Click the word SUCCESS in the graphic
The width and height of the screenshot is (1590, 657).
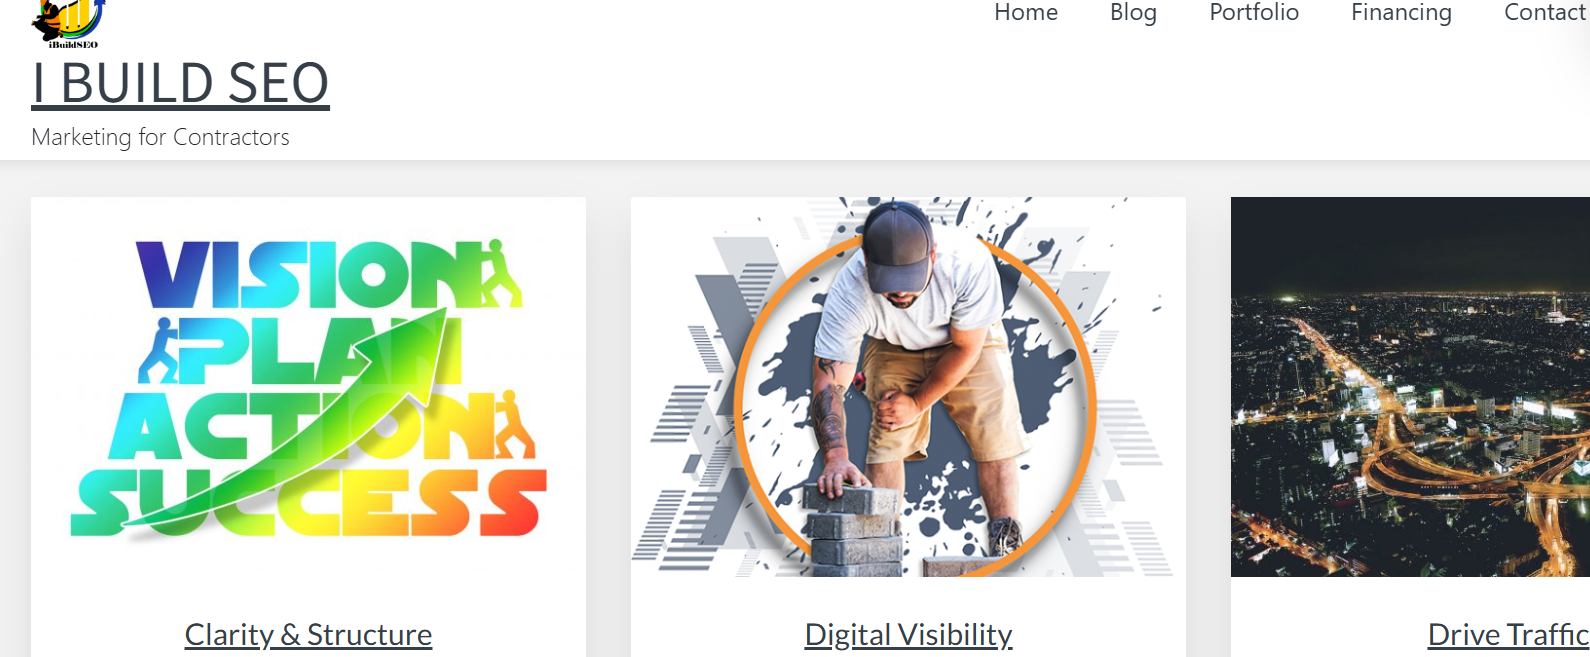308,500
